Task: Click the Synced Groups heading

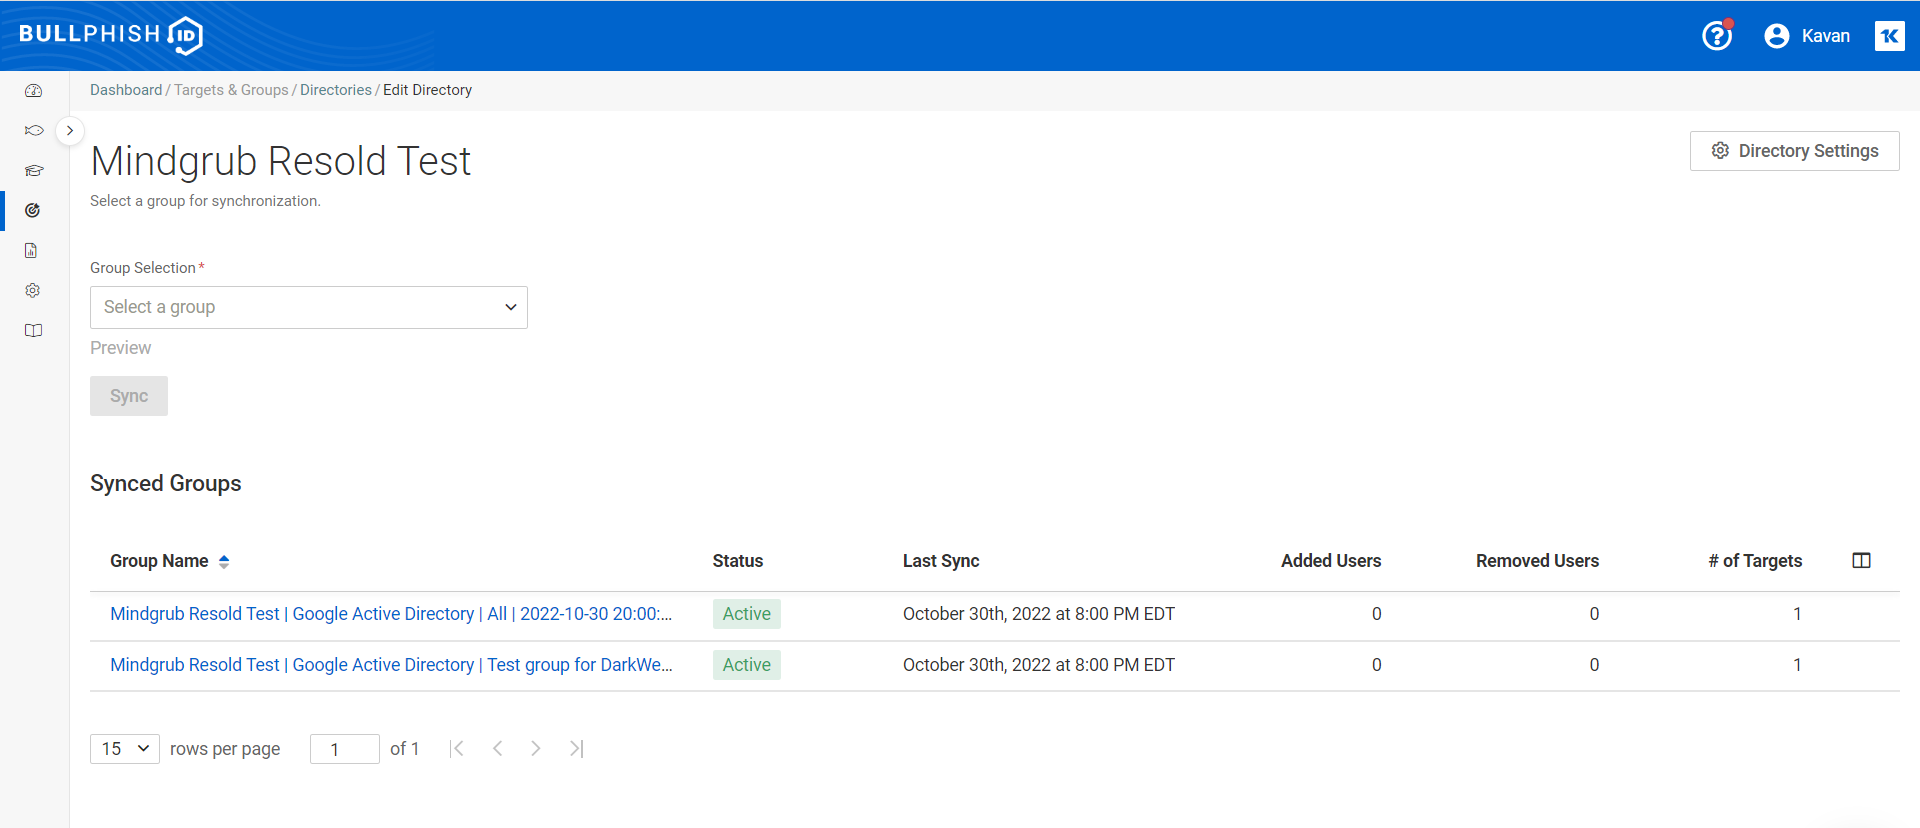Action: coord(166,483)
